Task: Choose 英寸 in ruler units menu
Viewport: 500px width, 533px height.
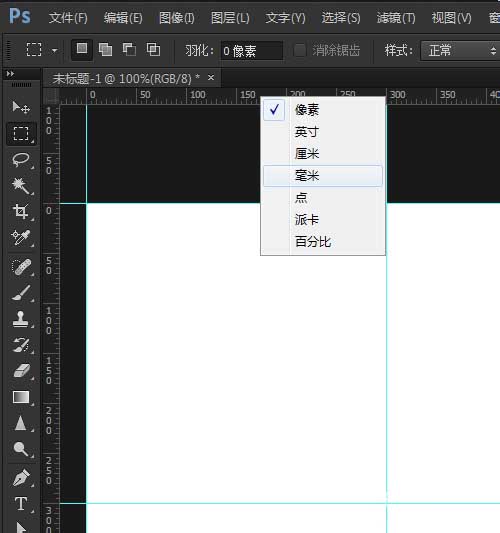Action: click(323, 132)
